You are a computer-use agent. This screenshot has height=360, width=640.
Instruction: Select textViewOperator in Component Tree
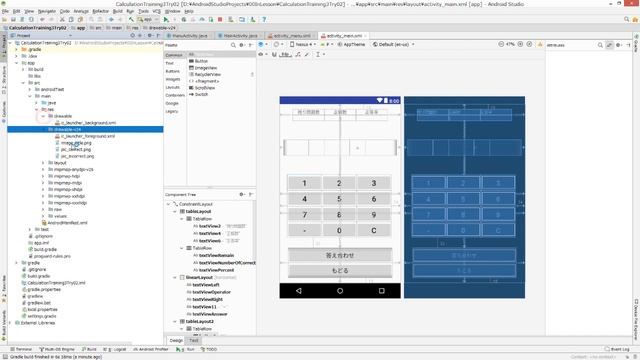211,292
